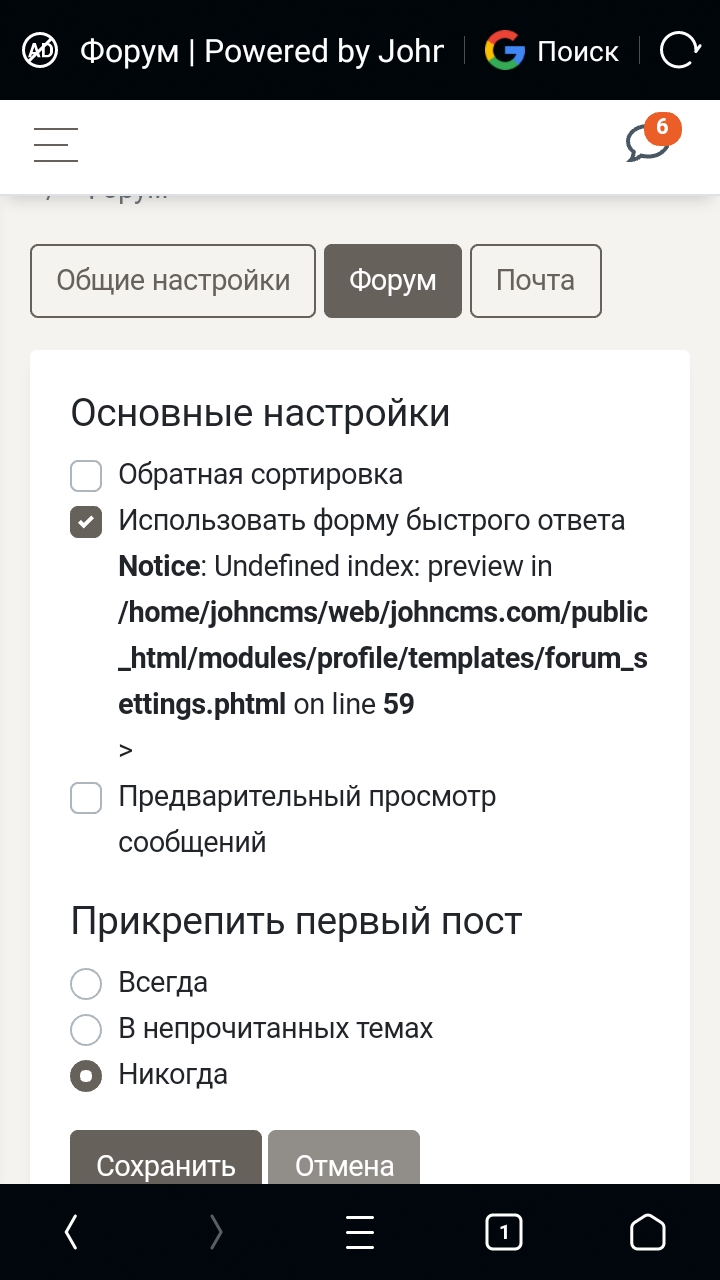Select the Никогда radio option
720x1280 pixels.
coord(86,1076)
